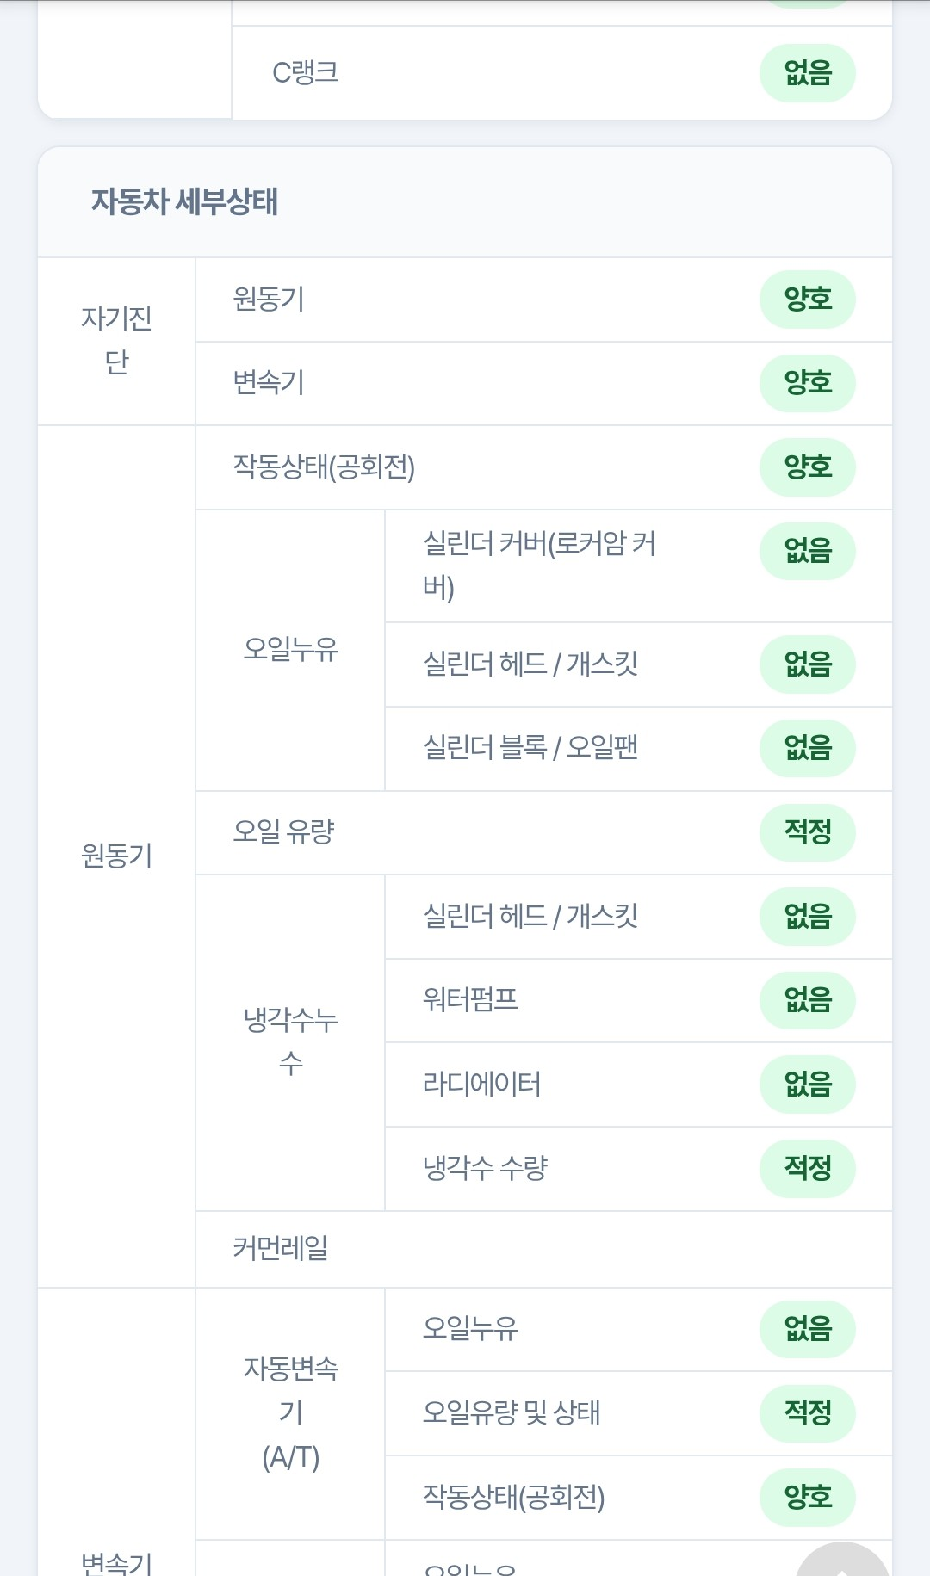Image resolution: width=930 pixels, height=1576 pixels.
Task: Tap 양호 badge for 자동변속기 작동상태(공회전)
Action: [x=807, y=1497]
